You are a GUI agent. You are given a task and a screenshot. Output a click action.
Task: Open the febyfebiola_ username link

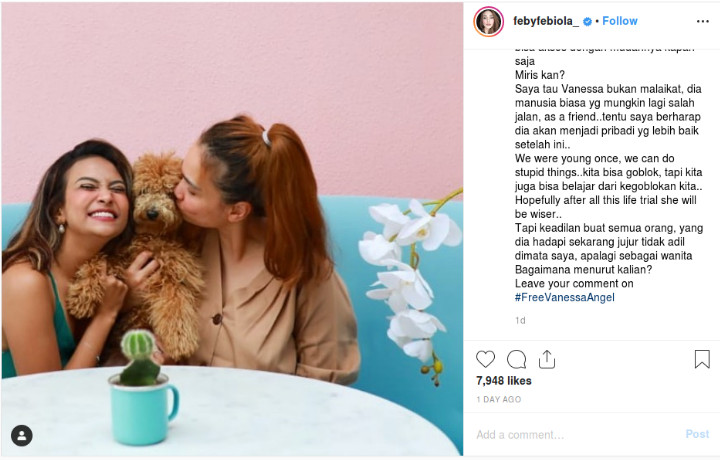point(546,21)
